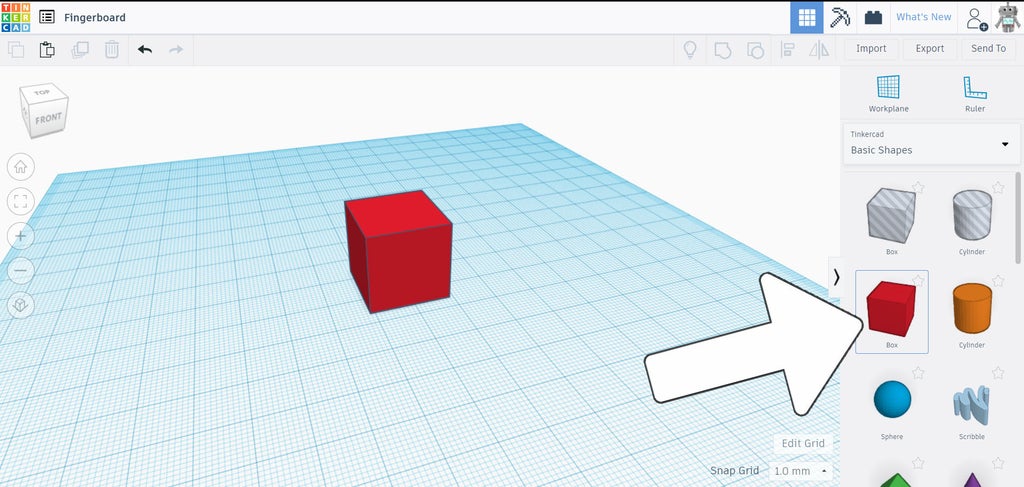Select the Workplane tool
1024x487 pixels.
coord(888,94)
